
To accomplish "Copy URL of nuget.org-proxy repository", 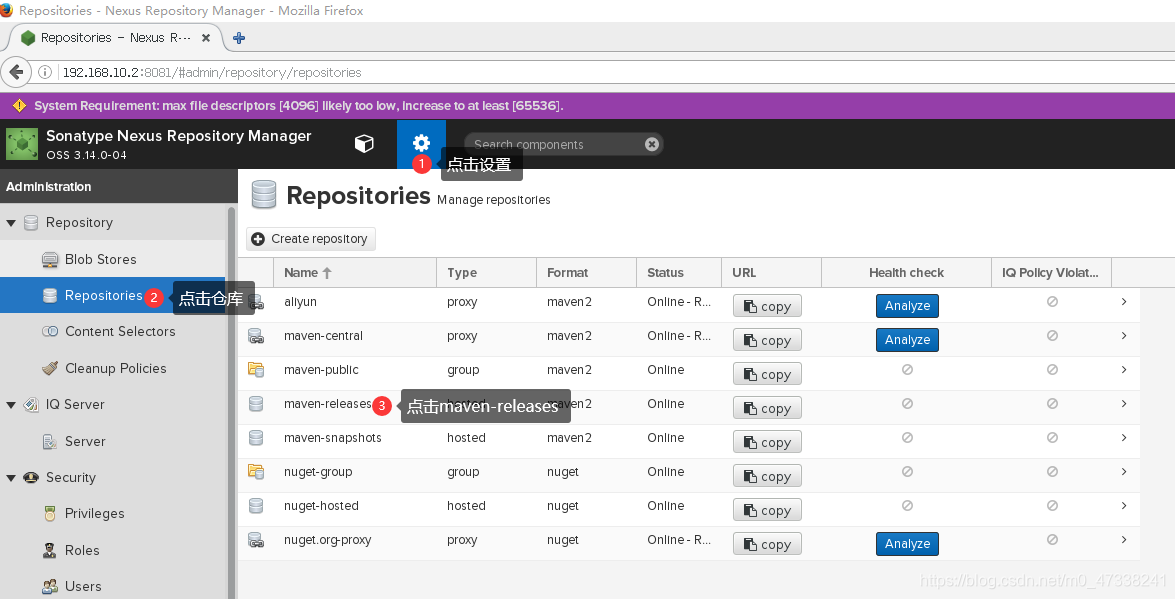I will tap(767, 544).
